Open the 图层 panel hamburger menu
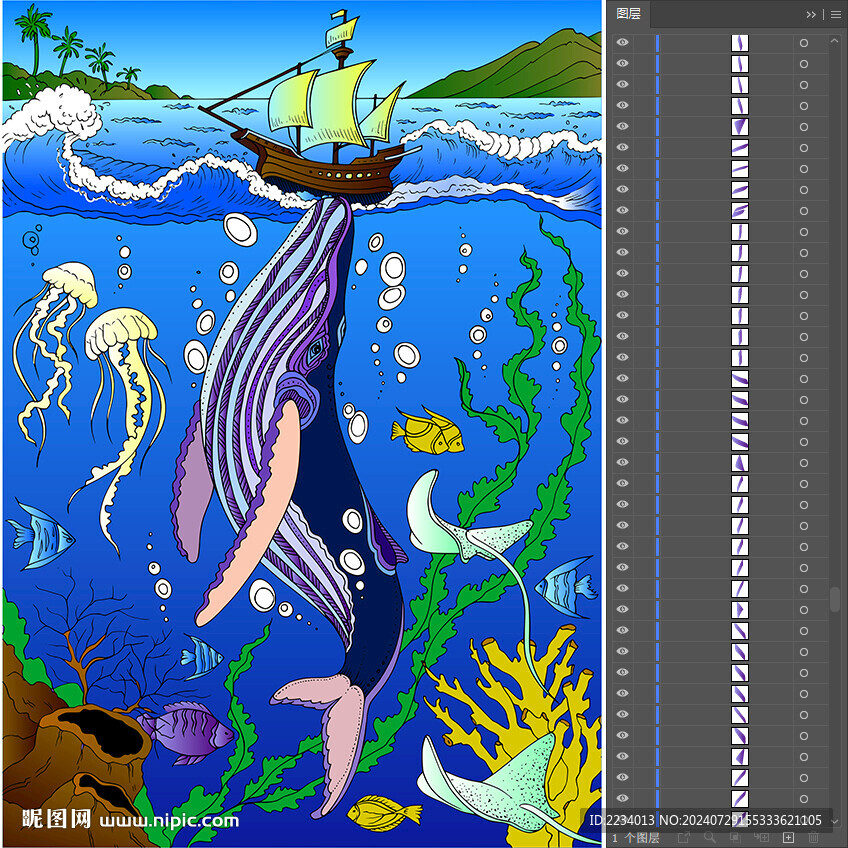The width and height of the screenshot is (848, 848). pyautogui.click(x=836, y=15)
